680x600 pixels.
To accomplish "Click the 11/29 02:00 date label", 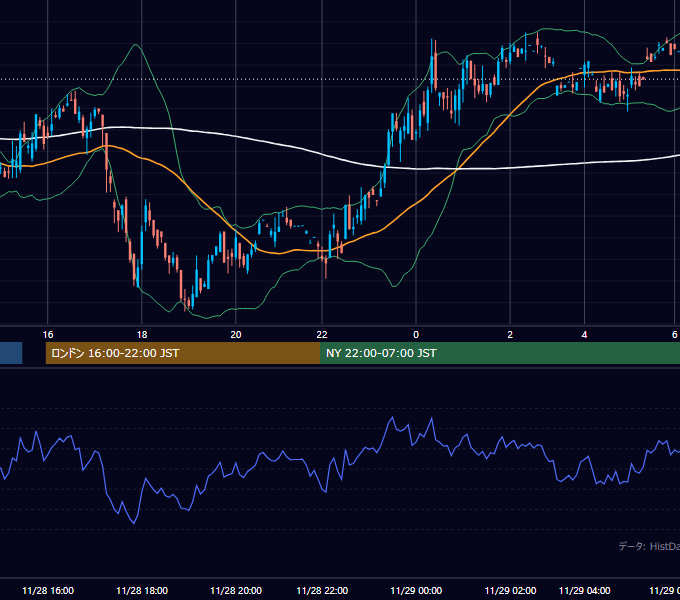I will [x=510, y=590].
